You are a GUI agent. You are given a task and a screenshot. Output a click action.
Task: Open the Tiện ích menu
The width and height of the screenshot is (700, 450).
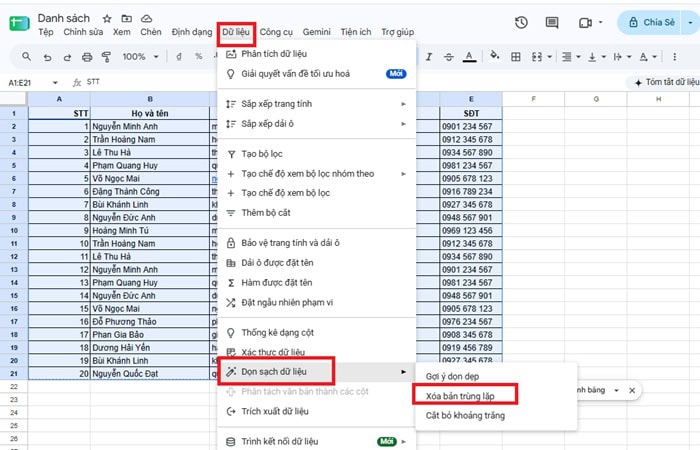point(356,32)
